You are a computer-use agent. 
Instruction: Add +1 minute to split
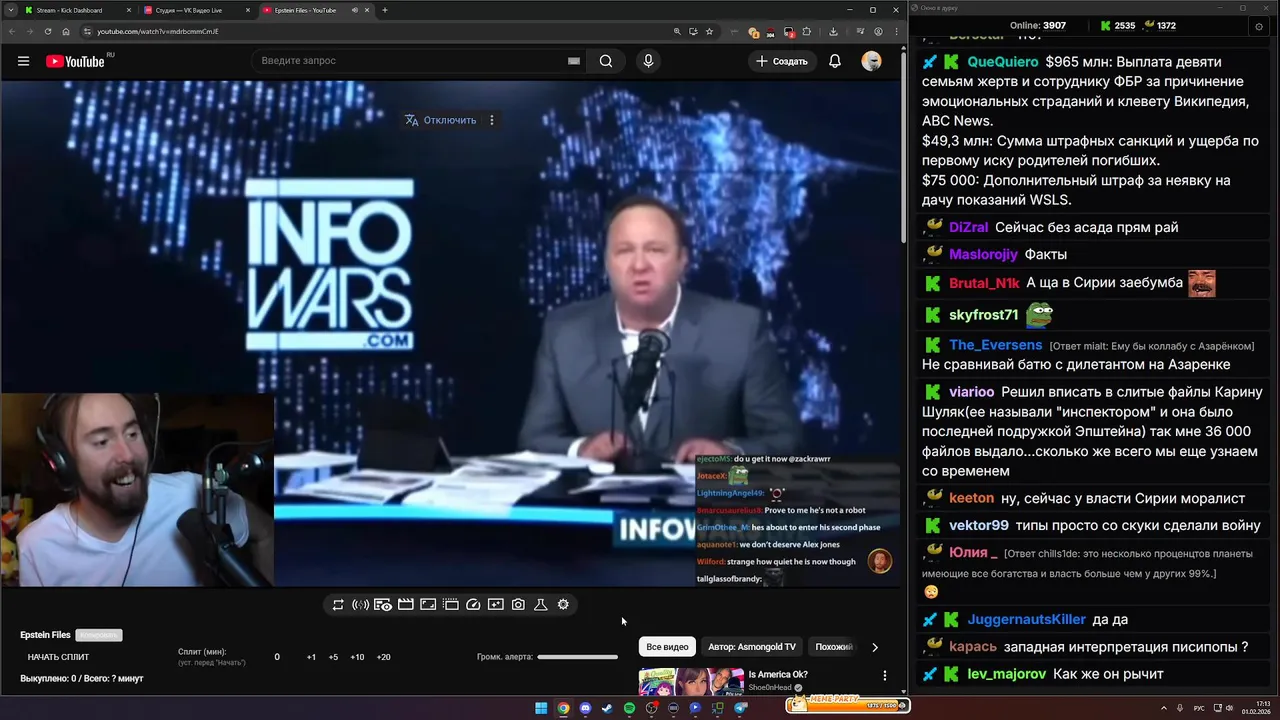tap(311, 657)
